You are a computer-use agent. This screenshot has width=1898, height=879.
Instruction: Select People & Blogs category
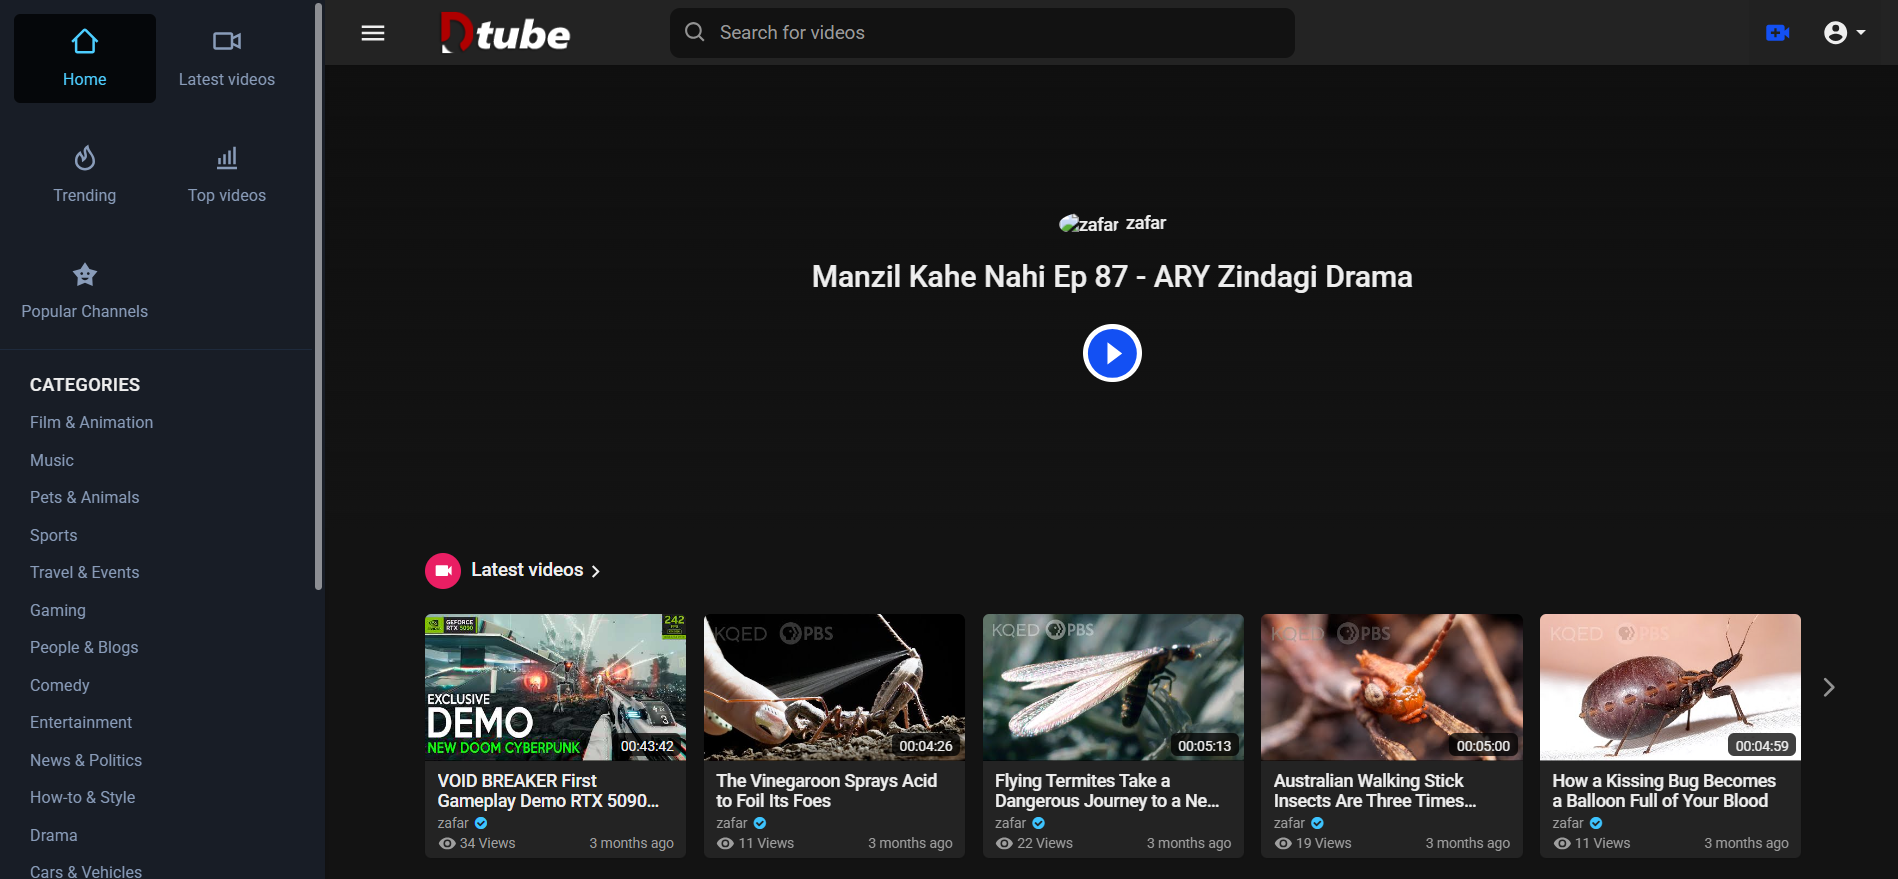tap(84, 648)
